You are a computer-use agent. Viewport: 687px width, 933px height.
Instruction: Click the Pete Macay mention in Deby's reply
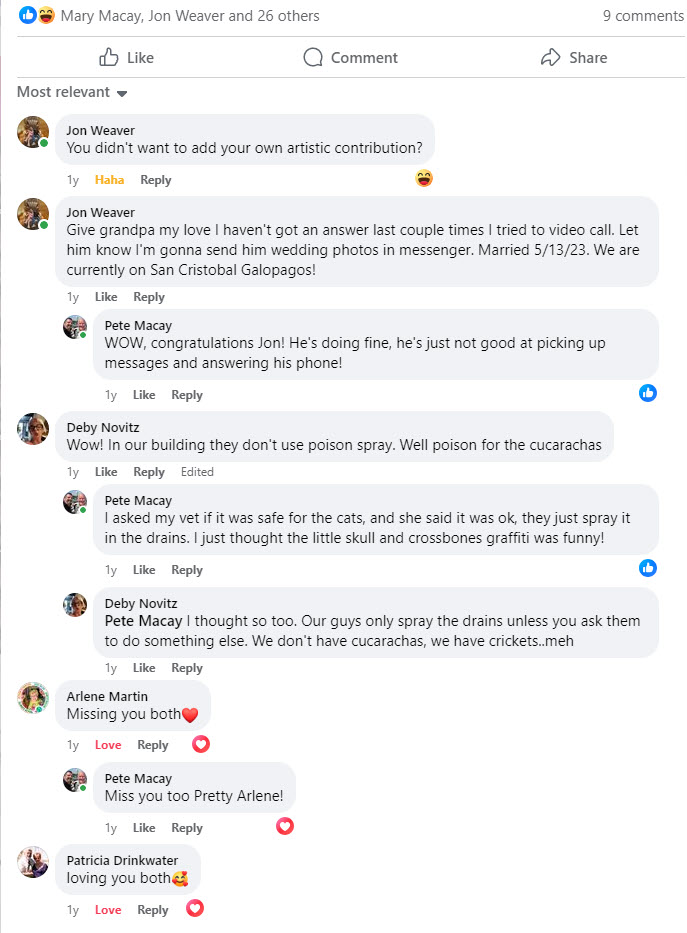coord(143,621)
